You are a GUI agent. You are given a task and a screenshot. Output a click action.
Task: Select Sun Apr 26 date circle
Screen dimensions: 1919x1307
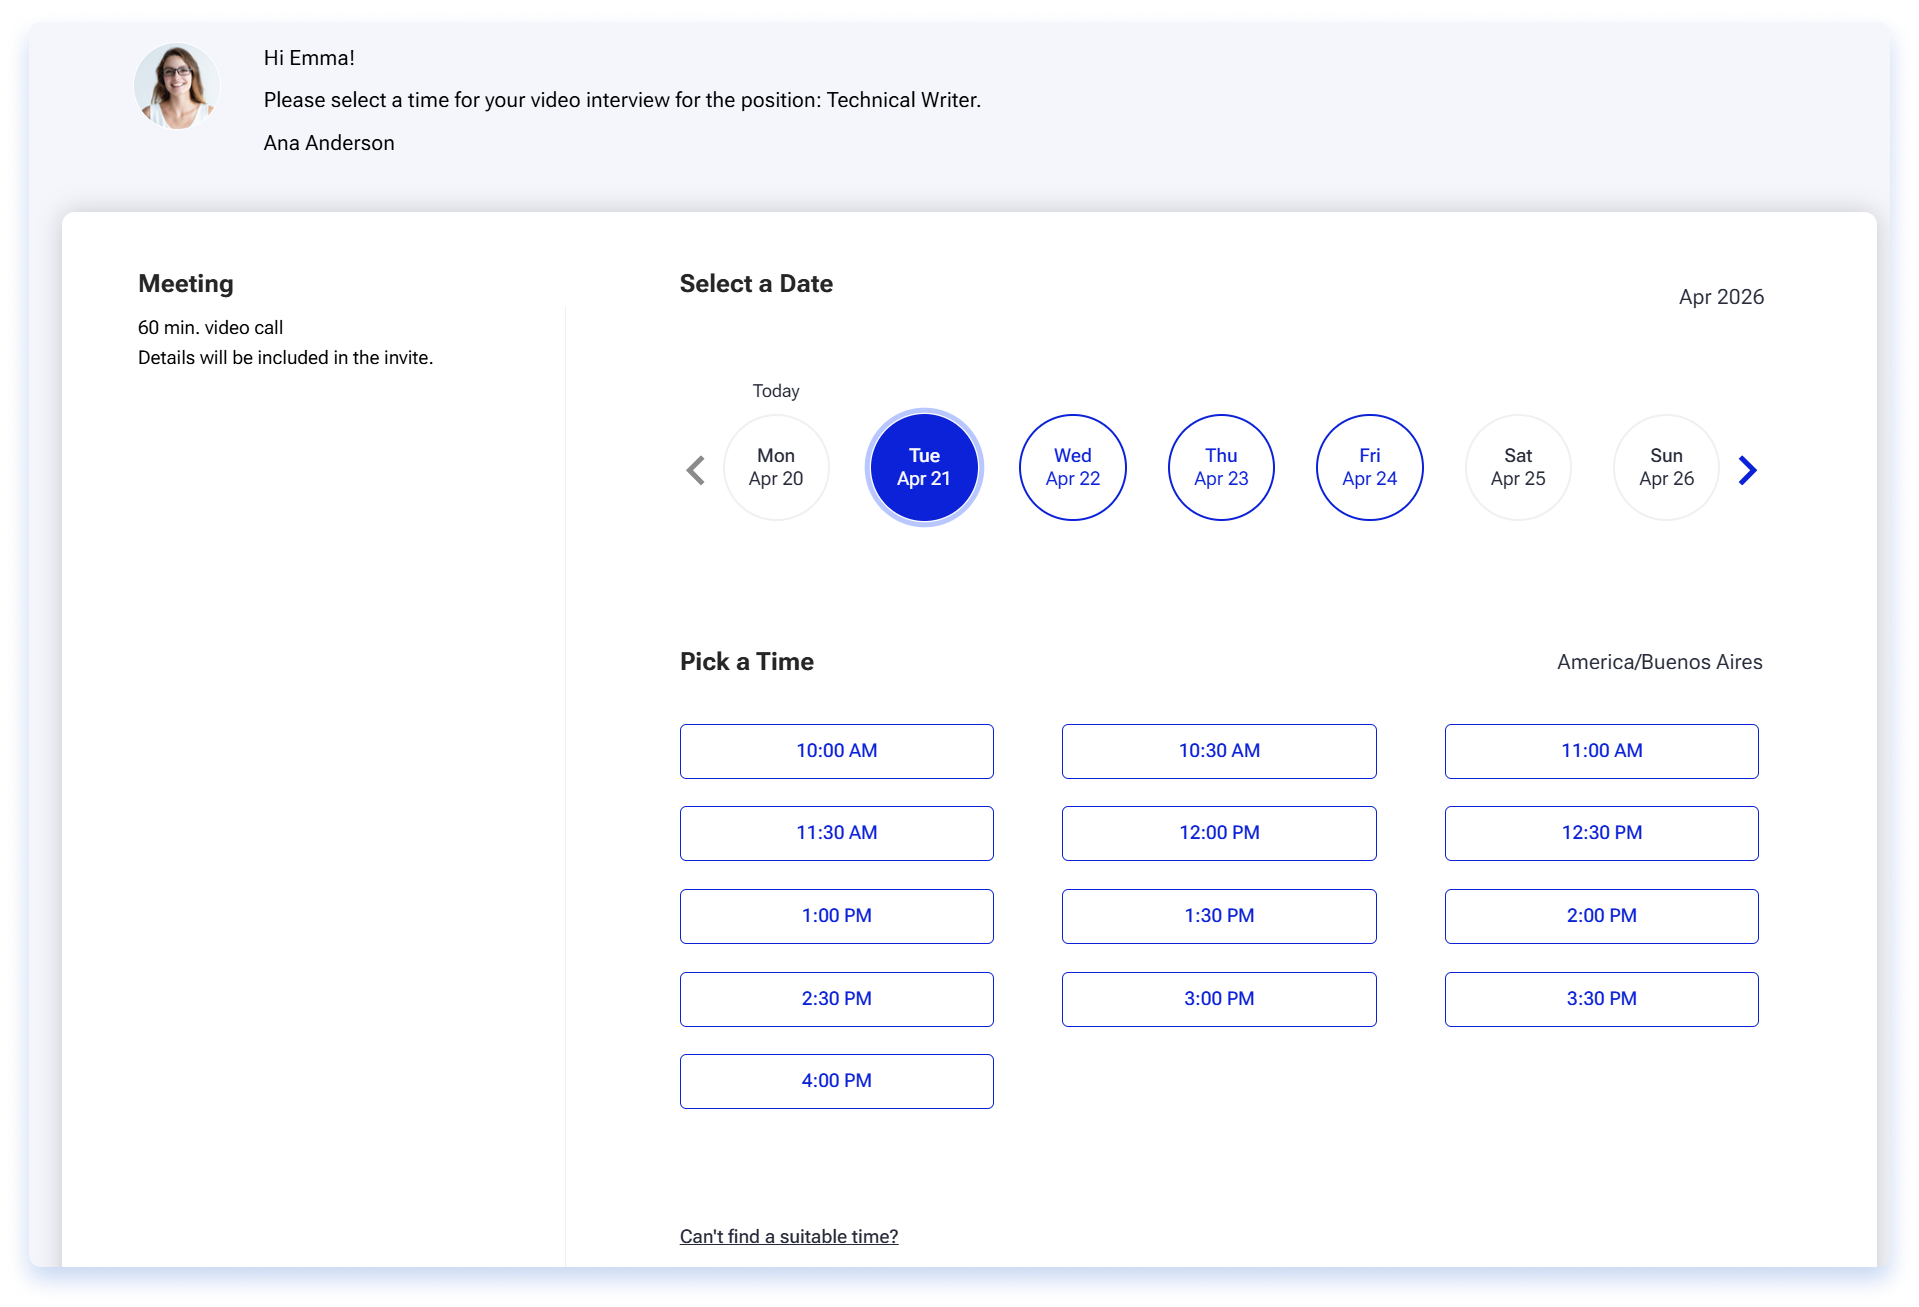(1667, 467)
